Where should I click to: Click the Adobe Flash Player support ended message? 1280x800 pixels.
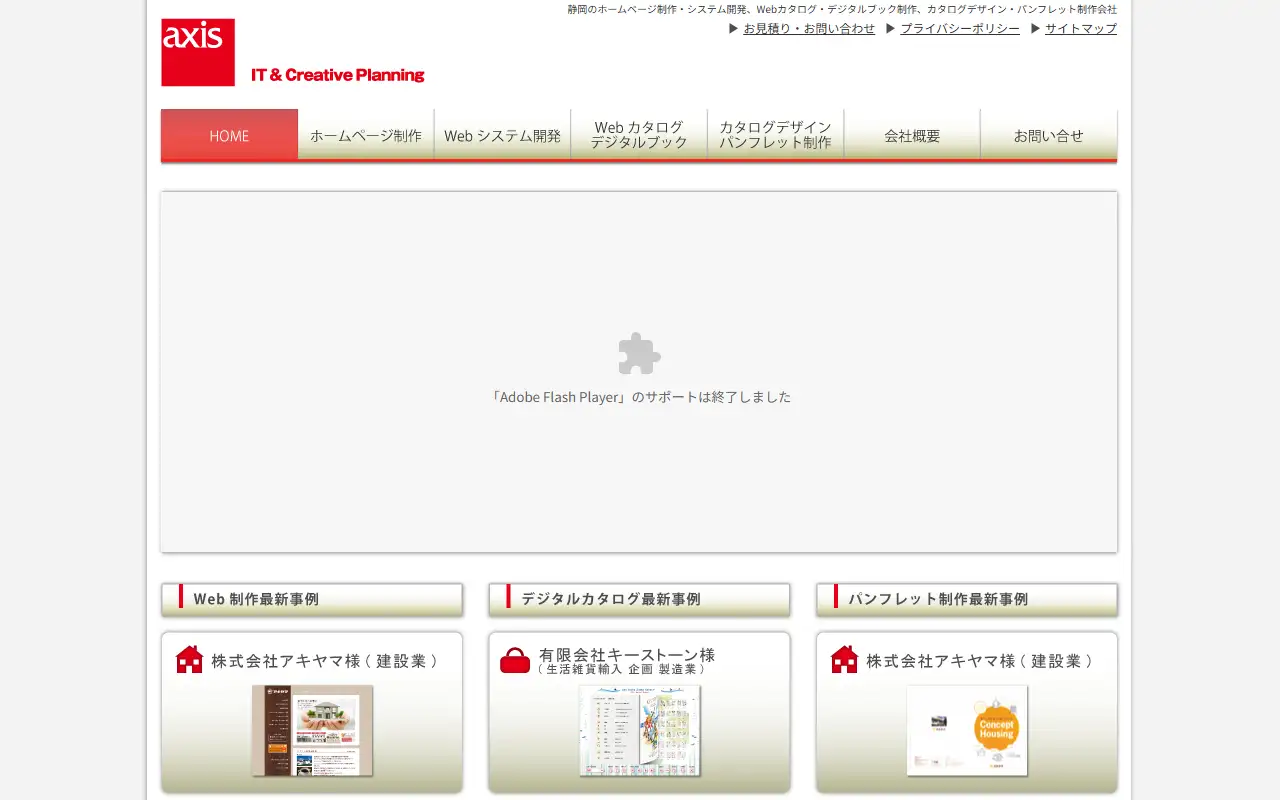(640, 397)
